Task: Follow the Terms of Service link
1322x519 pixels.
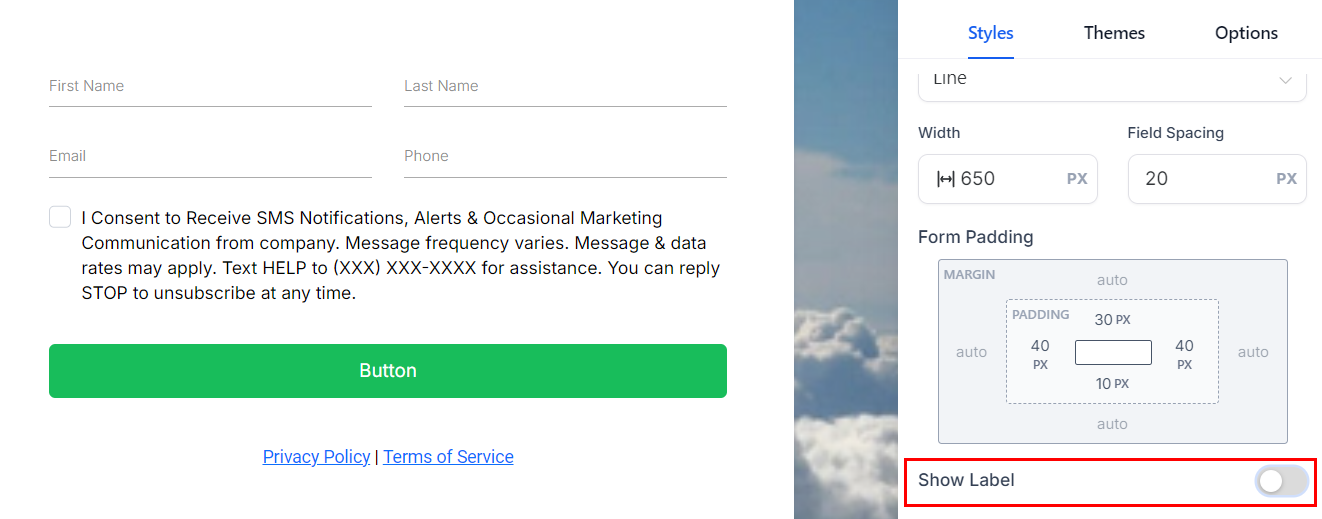Action: click(448, 457)
